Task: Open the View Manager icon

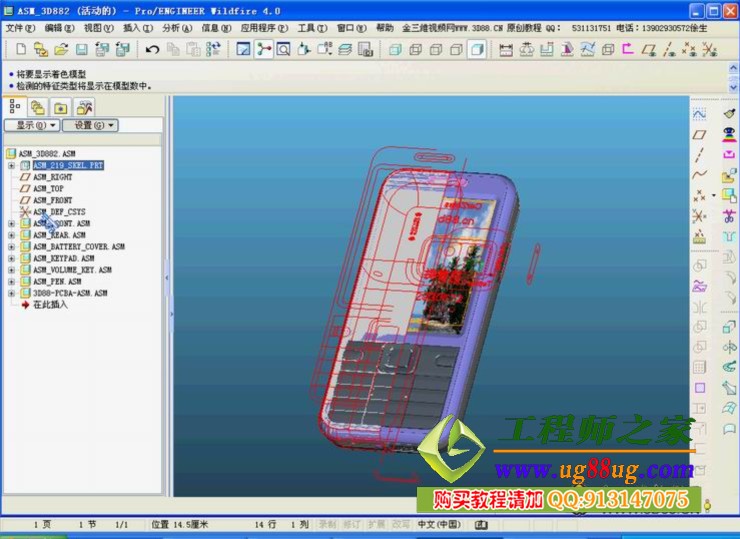Action: pyautogui.click(x=366, y=49)
